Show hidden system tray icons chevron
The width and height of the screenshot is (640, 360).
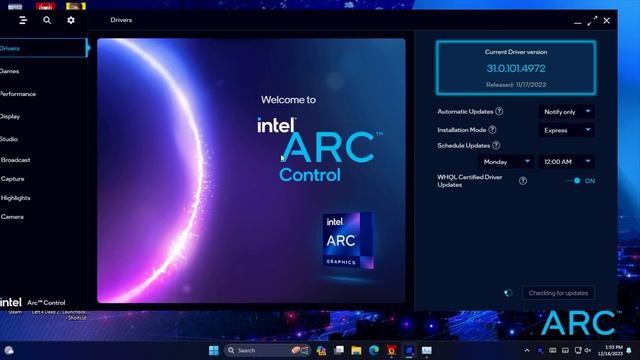pyautogui.click(x=527, y=350)
